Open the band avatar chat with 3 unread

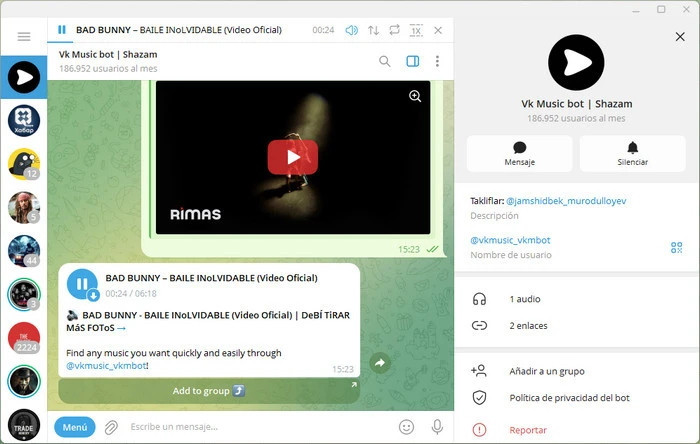click(x=24, y=295)
